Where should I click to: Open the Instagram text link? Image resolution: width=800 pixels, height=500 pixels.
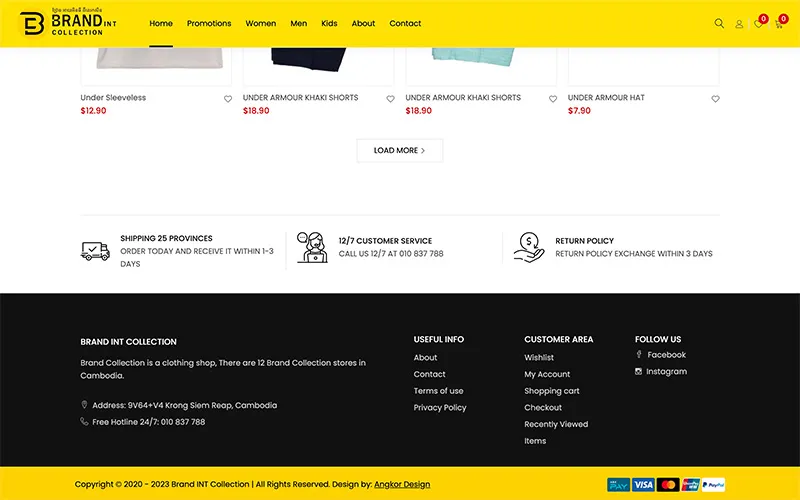[666, 371]
